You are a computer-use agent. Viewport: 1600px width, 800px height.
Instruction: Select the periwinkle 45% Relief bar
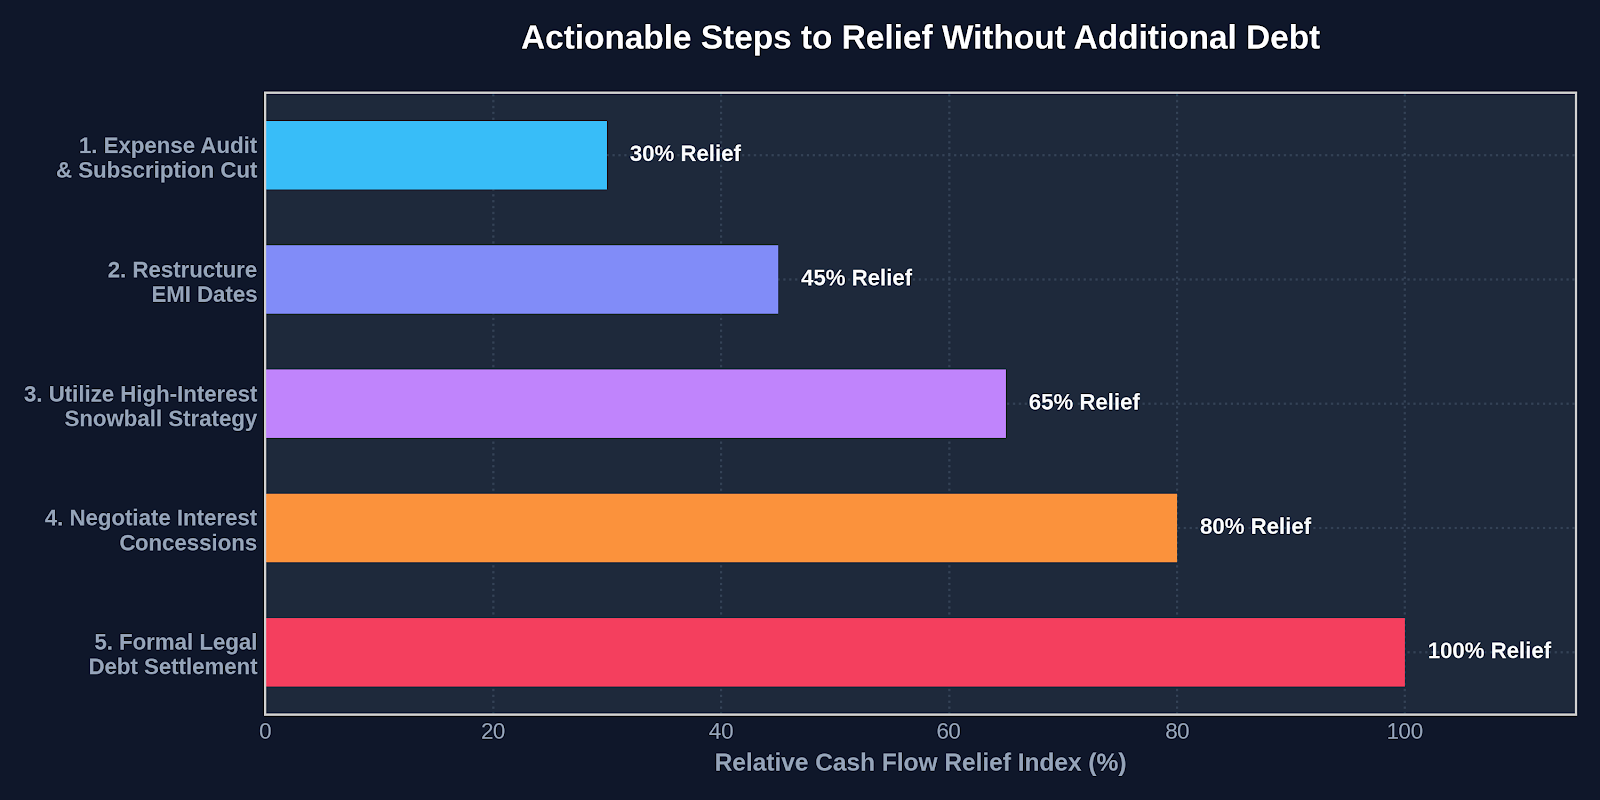[522, 279]
